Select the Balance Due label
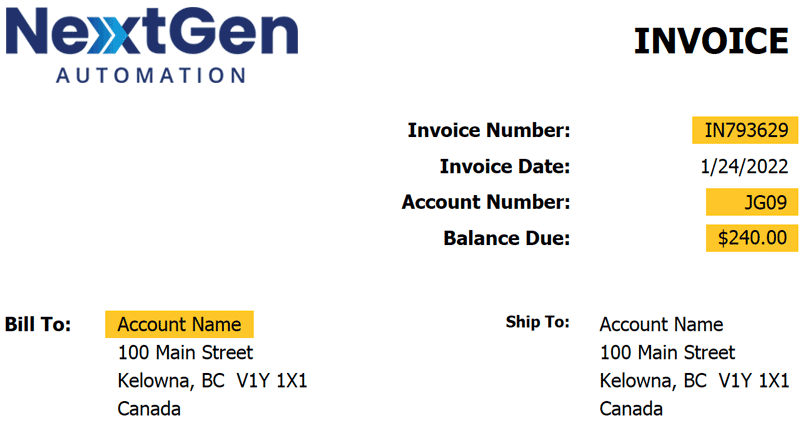The image size is (800, 437). (506, 238)
